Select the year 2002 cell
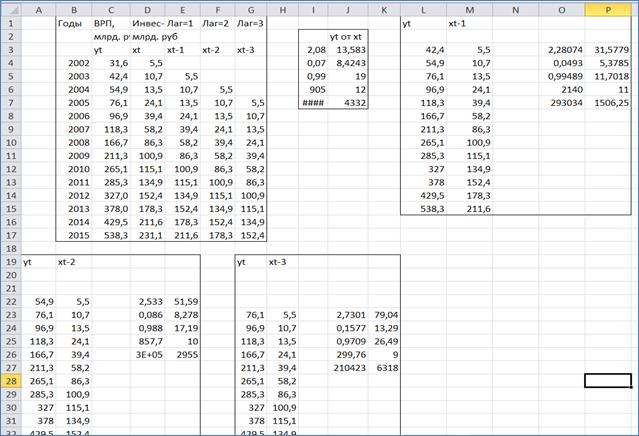Viewport: 639px width, 436px height. (x=73, y=62)
